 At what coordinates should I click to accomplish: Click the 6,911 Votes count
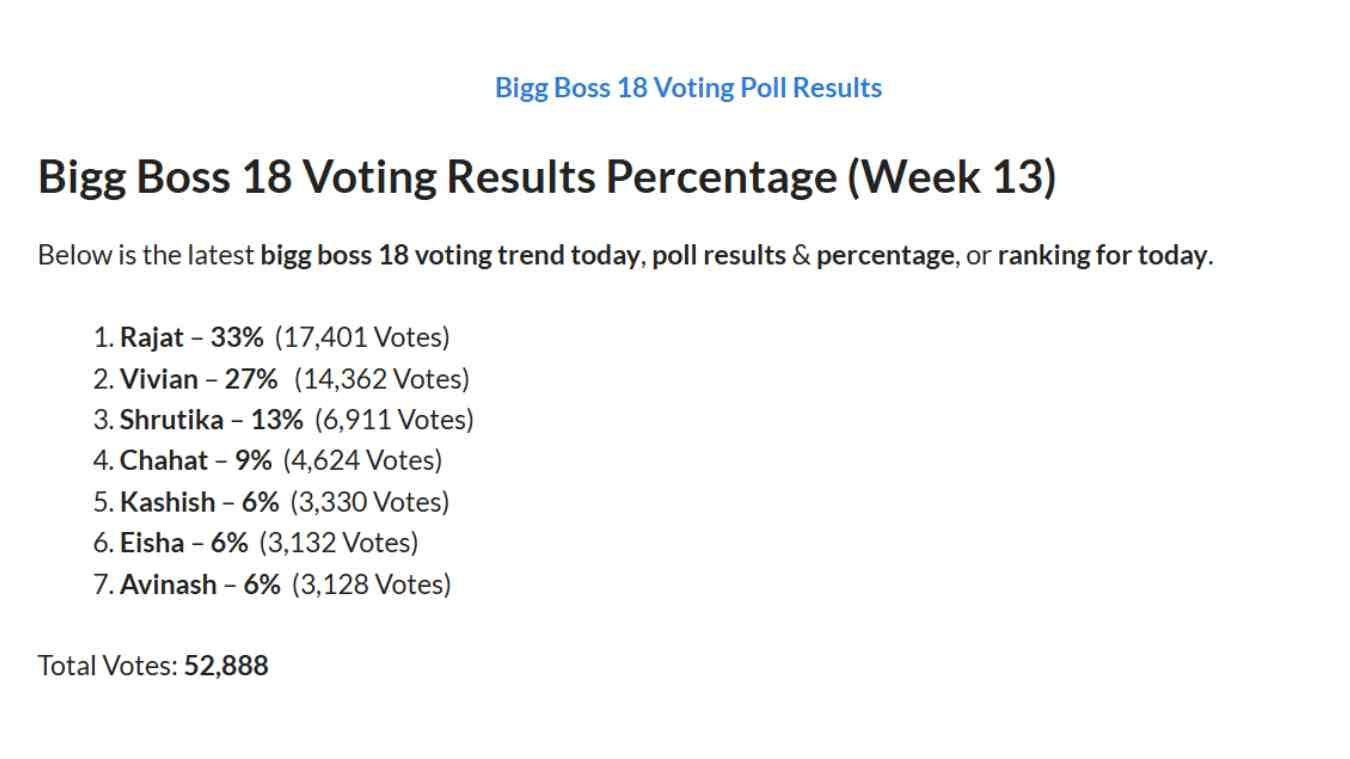click(x=394, y=420)
